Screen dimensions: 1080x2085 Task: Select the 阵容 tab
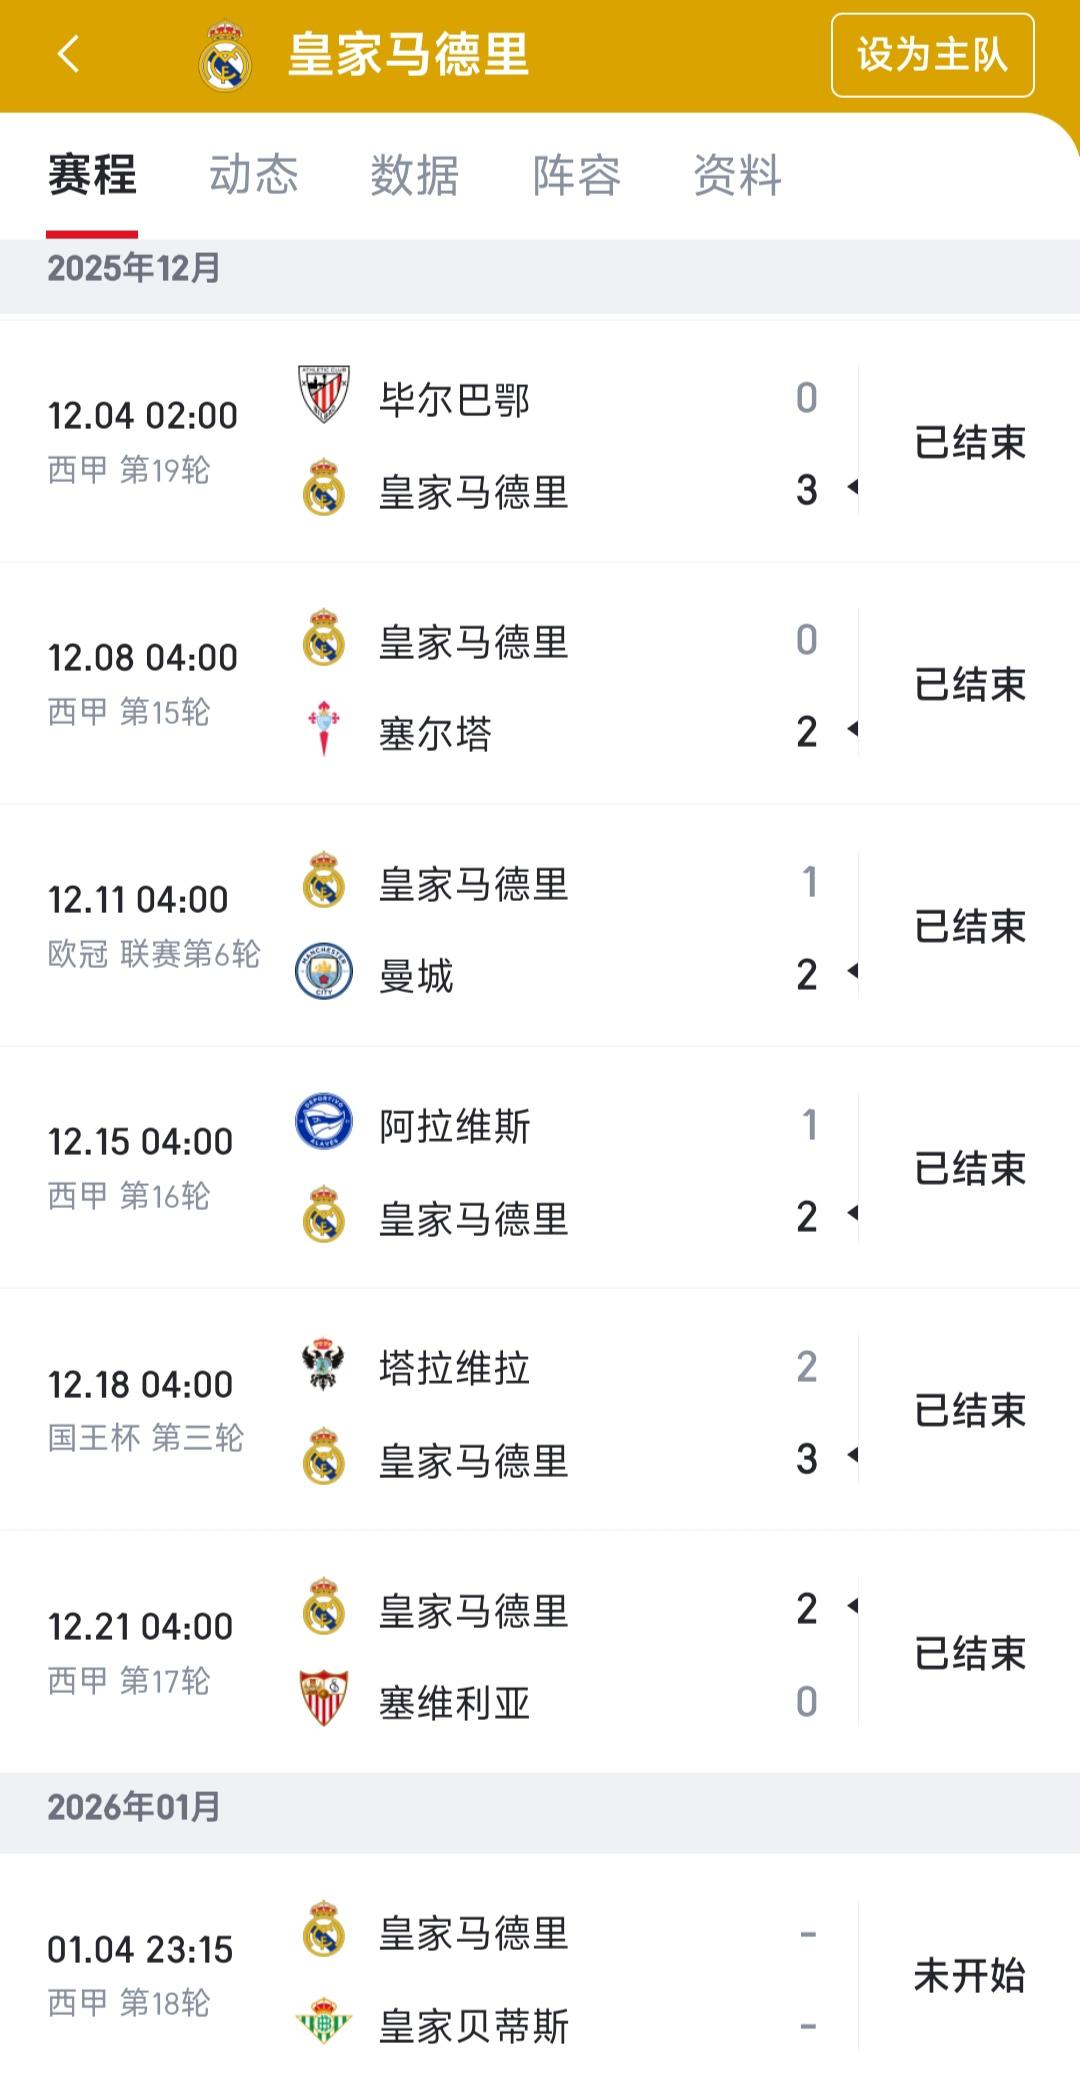576,176
